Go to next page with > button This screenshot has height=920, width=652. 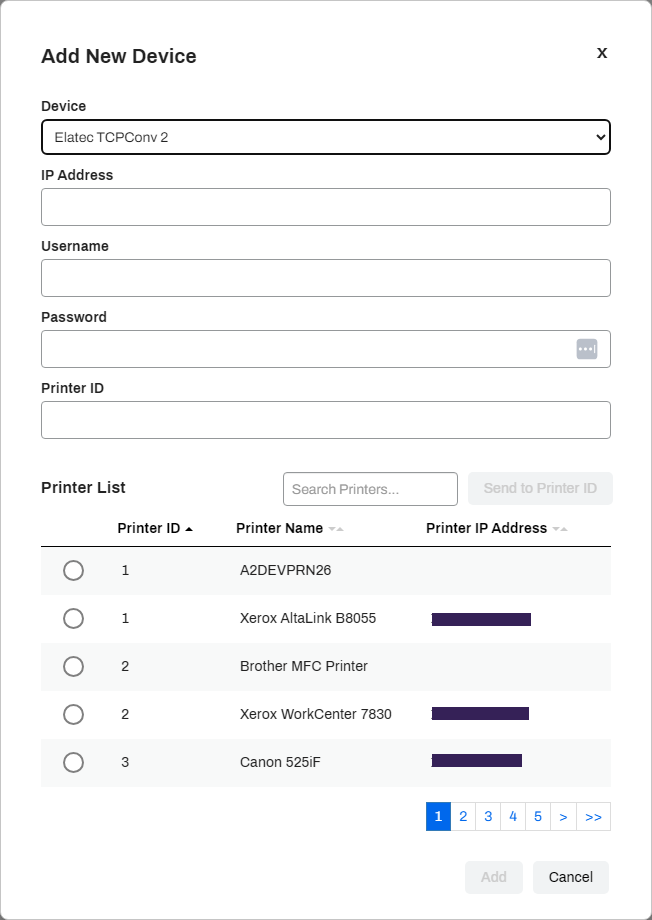tap(563, 817)
